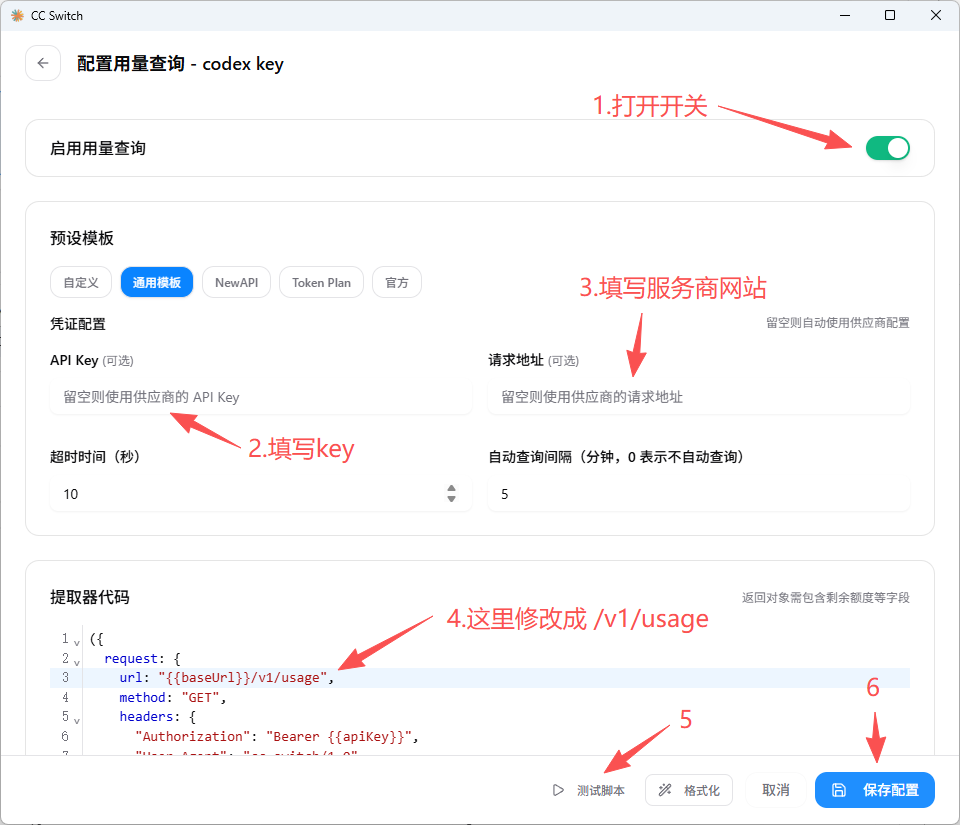Viewport: 960px width, 825px height.
Task: Pick the 官方 template preset
Action: [397, 282]
